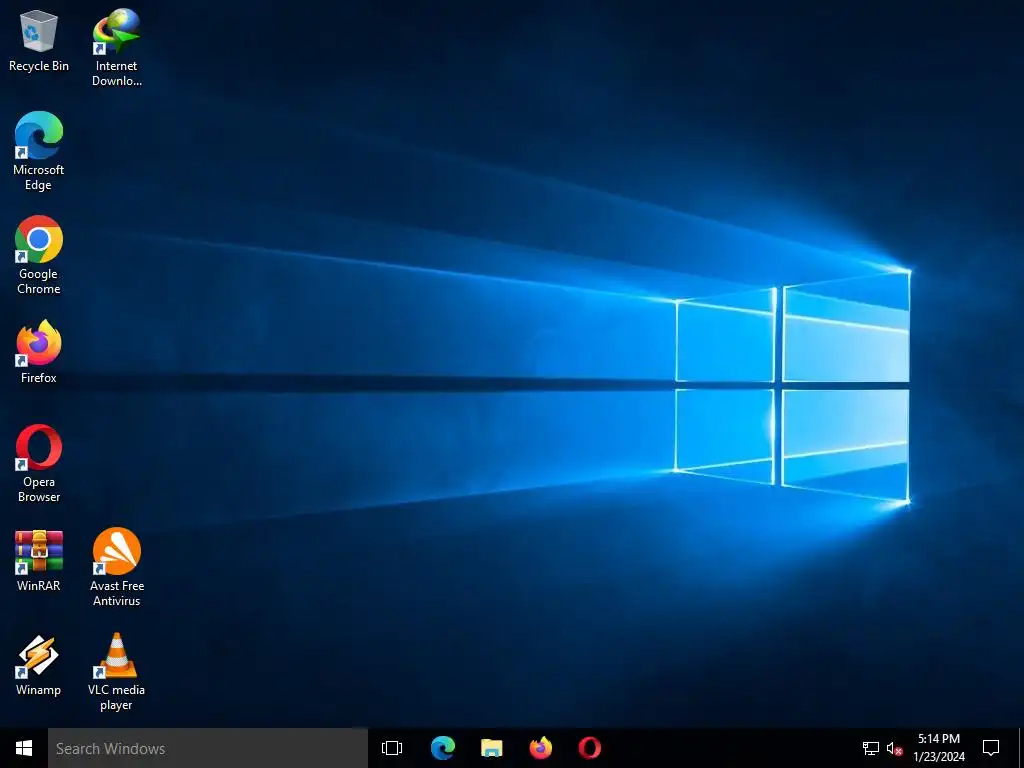Image resolution: width=1024 pixels, height=768 pixels.
Task: Open Task View from the taskbar
Action: (x=392, y=748)
